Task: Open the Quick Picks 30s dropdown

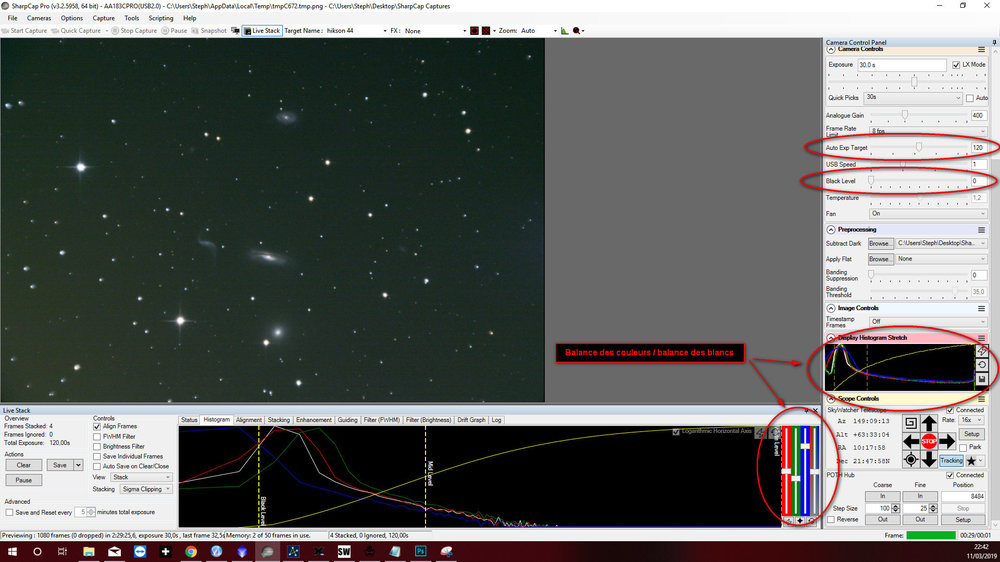Action: (913, 98)
